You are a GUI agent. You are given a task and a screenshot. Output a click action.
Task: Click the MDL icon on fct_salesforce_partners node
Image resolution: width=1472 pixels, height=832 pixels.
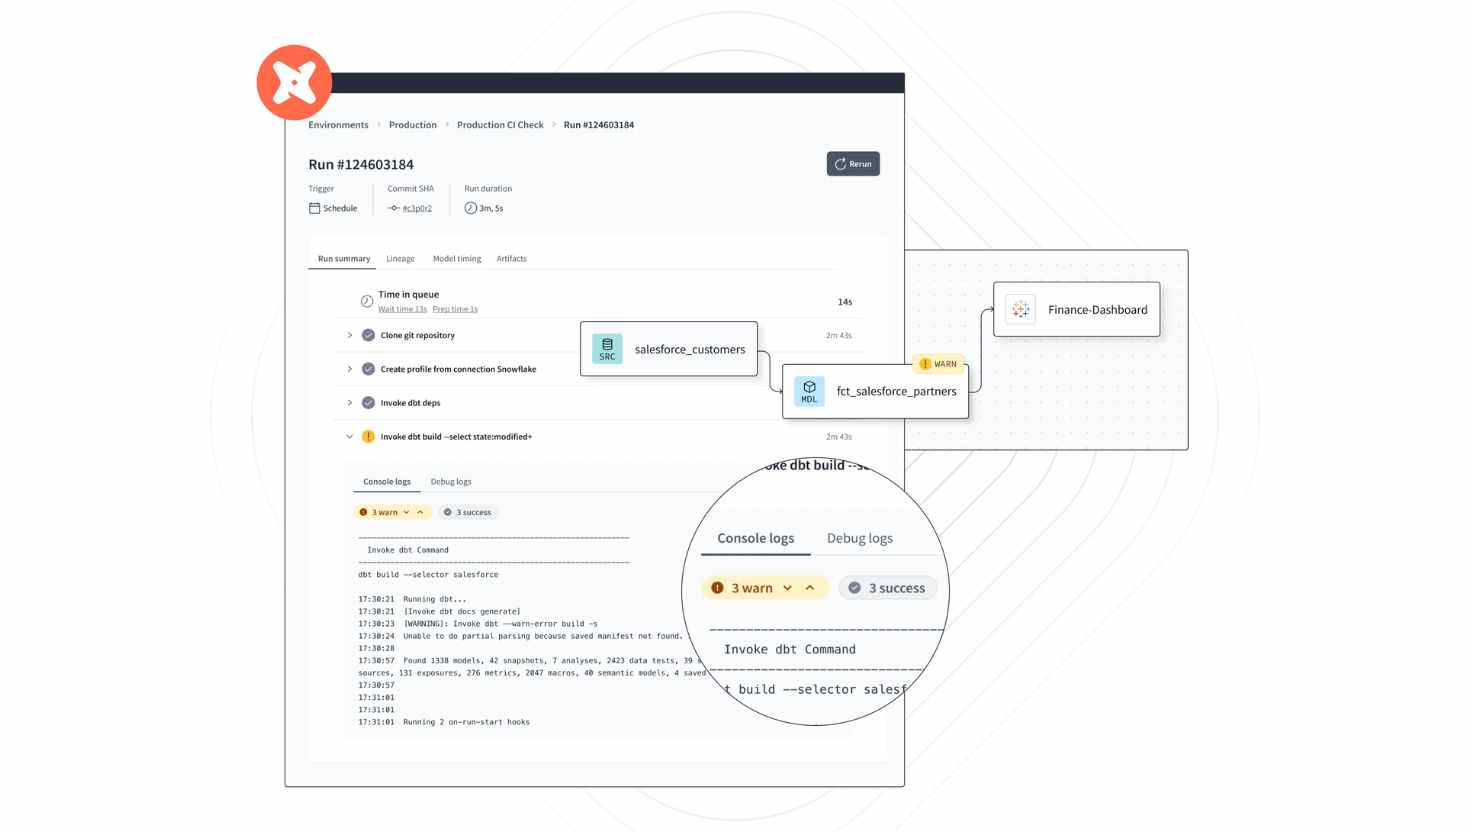pyautogui.click(x=809, y=391)
